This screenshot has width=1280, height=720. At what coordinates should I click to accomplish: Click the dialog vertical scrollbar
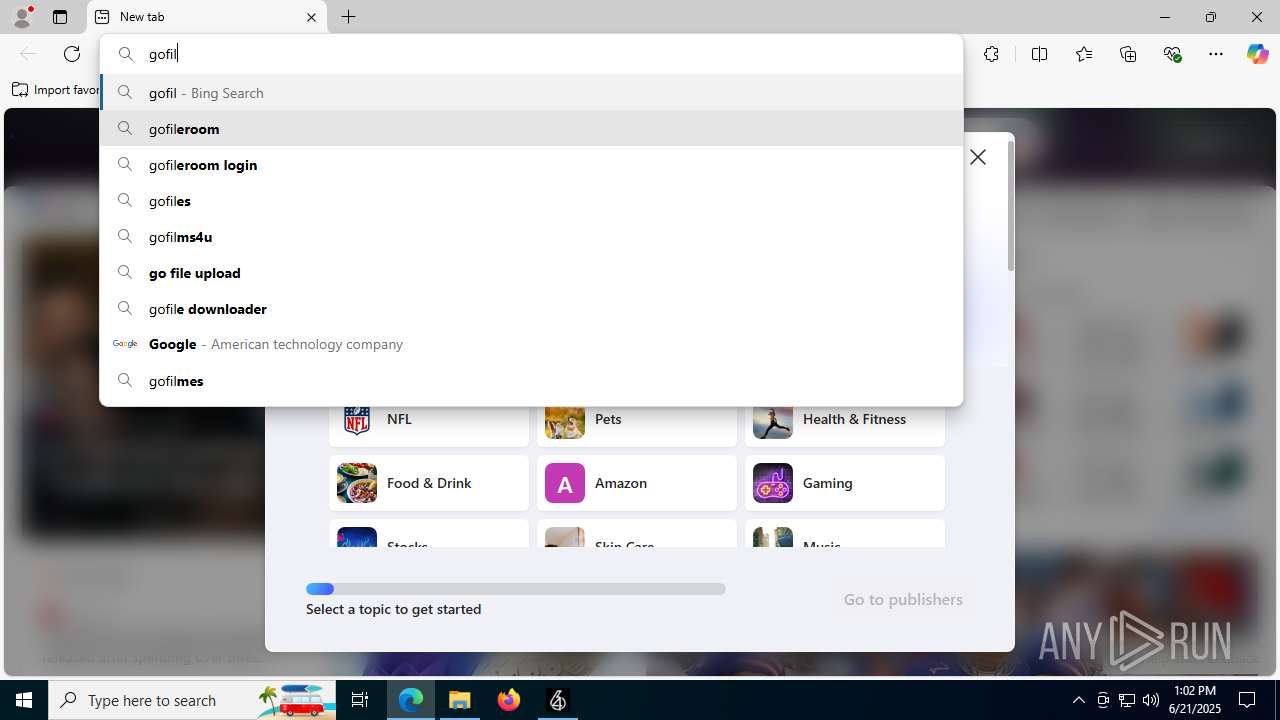click(1011, 205)
